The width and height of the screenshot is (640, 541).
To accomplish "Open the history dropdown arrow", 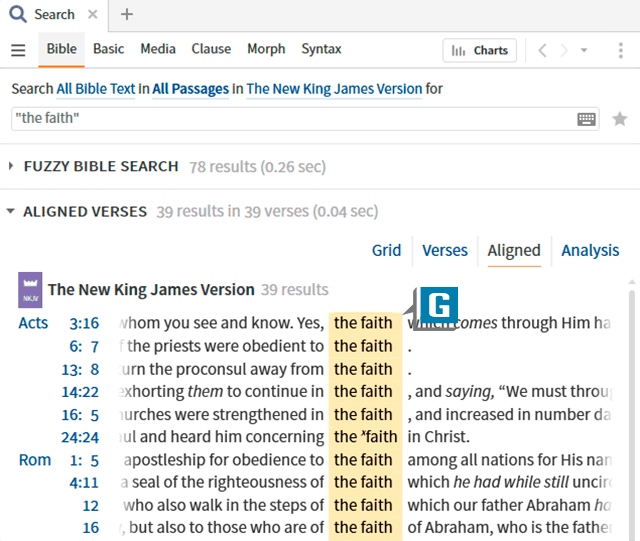I will coord(584,51).
